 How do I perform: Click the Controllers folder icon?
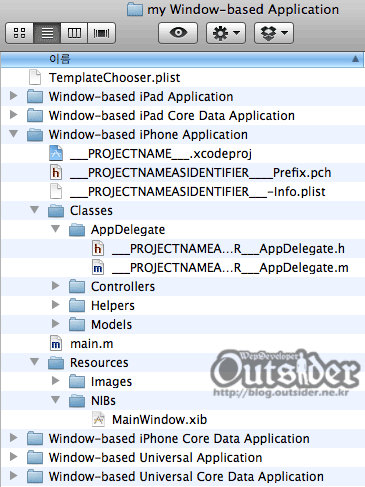click(77, 287)
